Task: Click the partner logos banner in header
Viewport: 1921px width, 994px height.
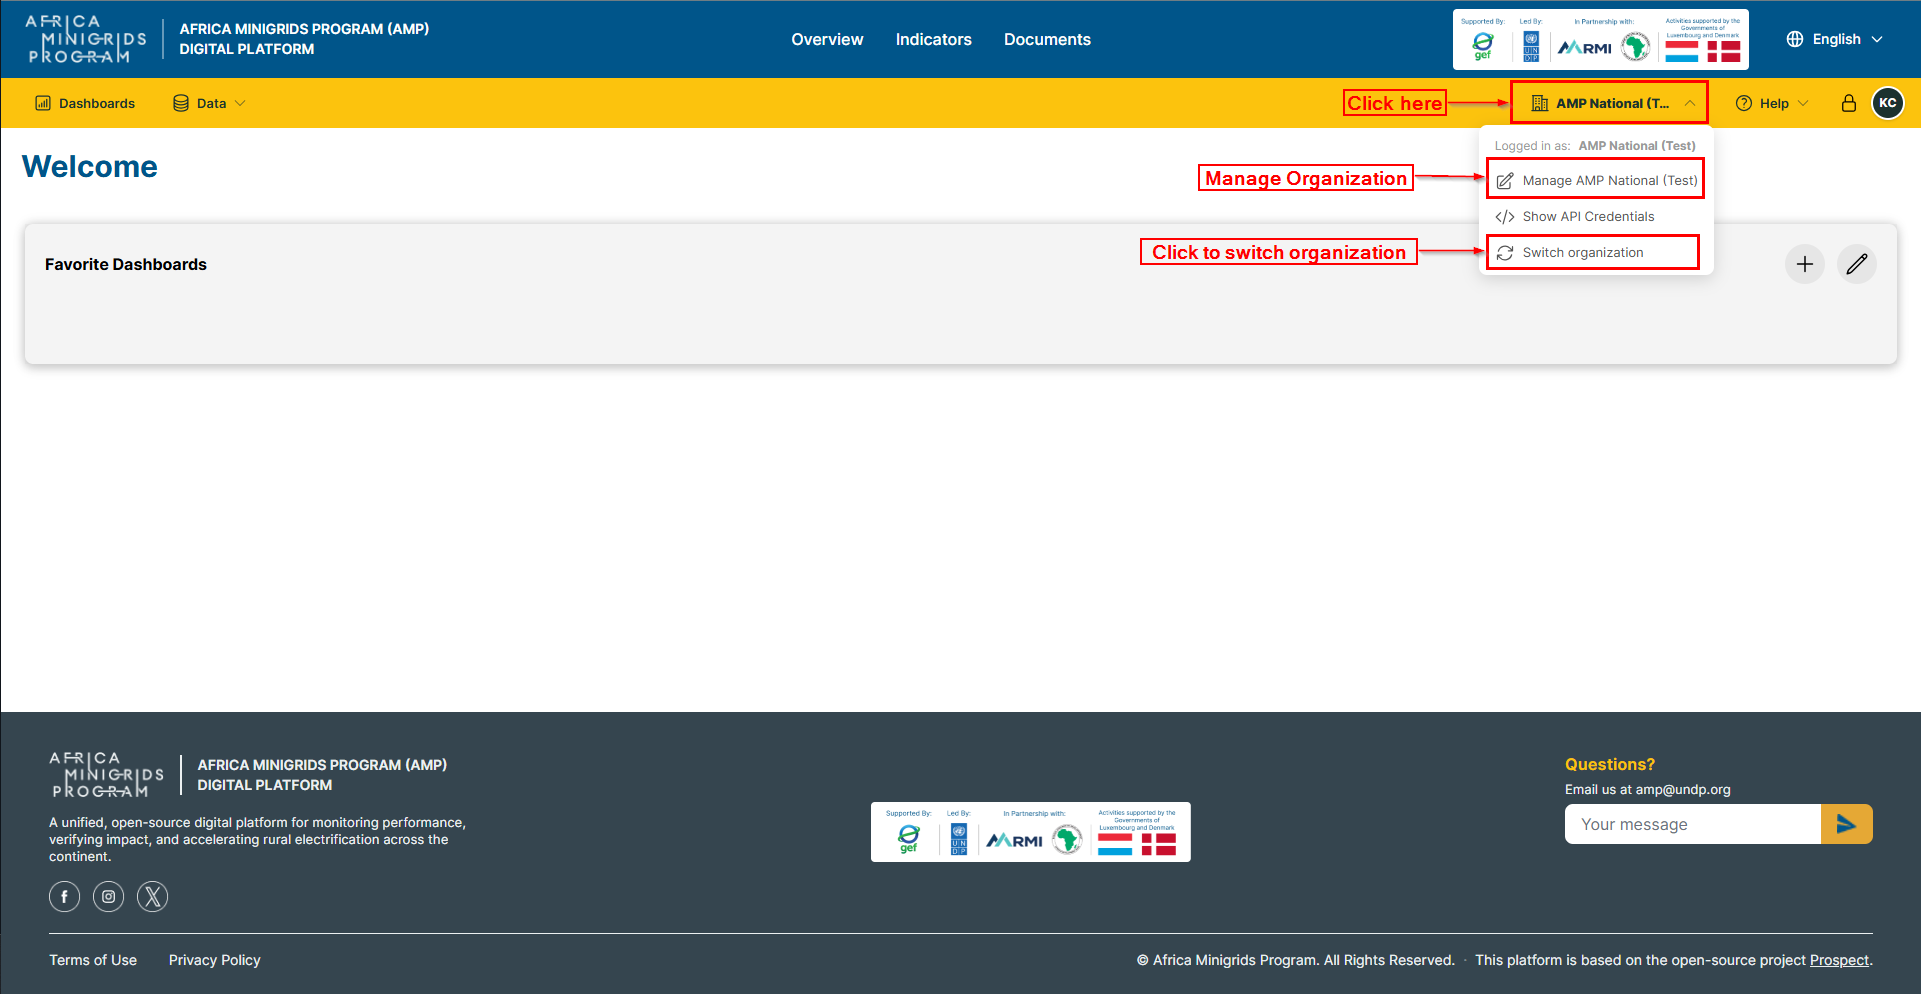Action: click(1600, 39)
